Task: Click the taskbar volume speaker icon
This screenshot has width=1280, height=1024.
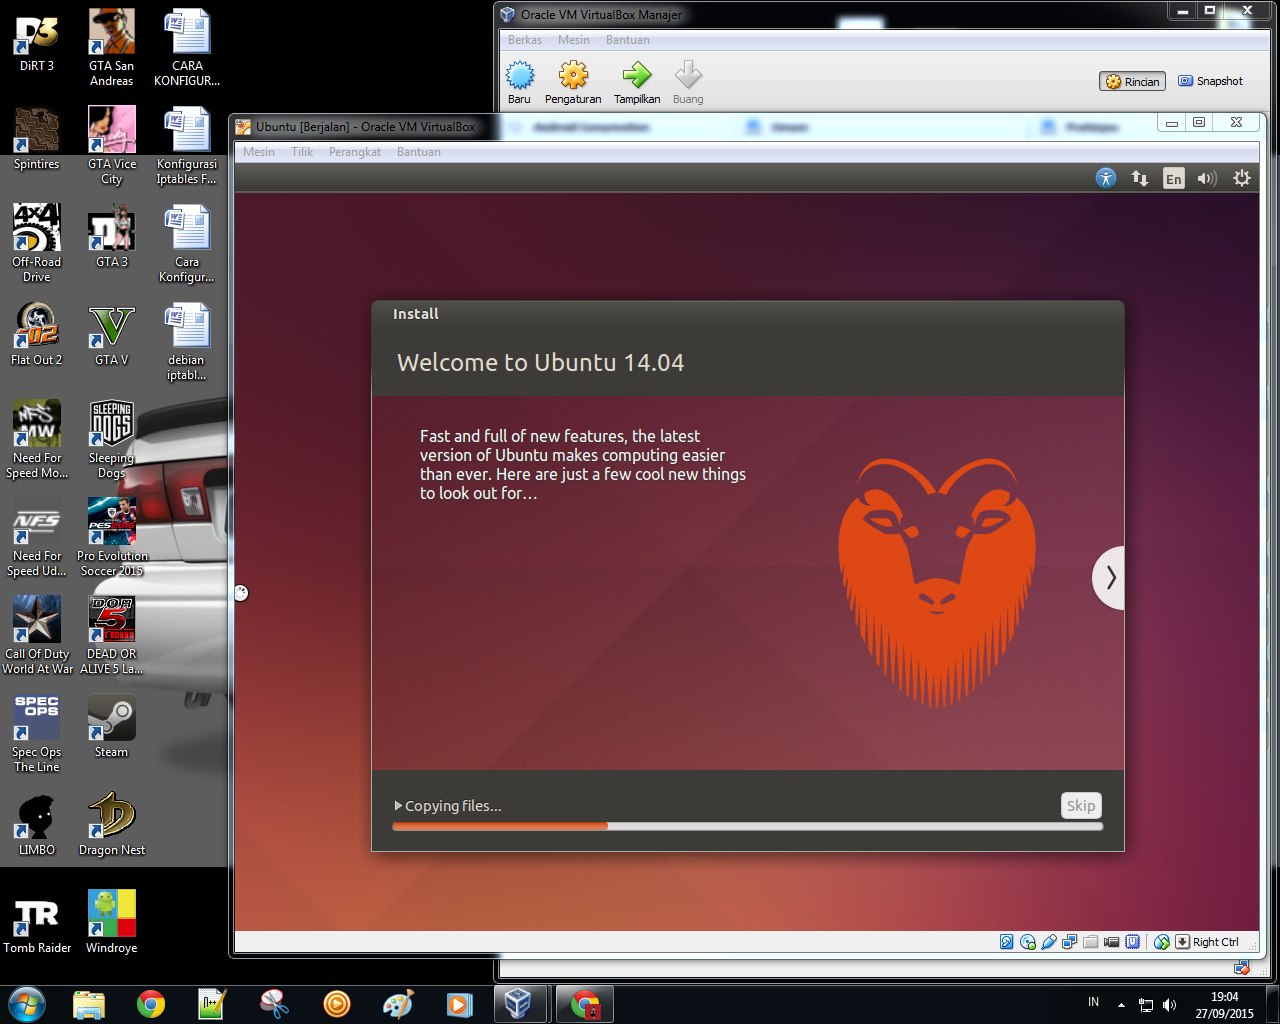Action: [1170, 1005]
